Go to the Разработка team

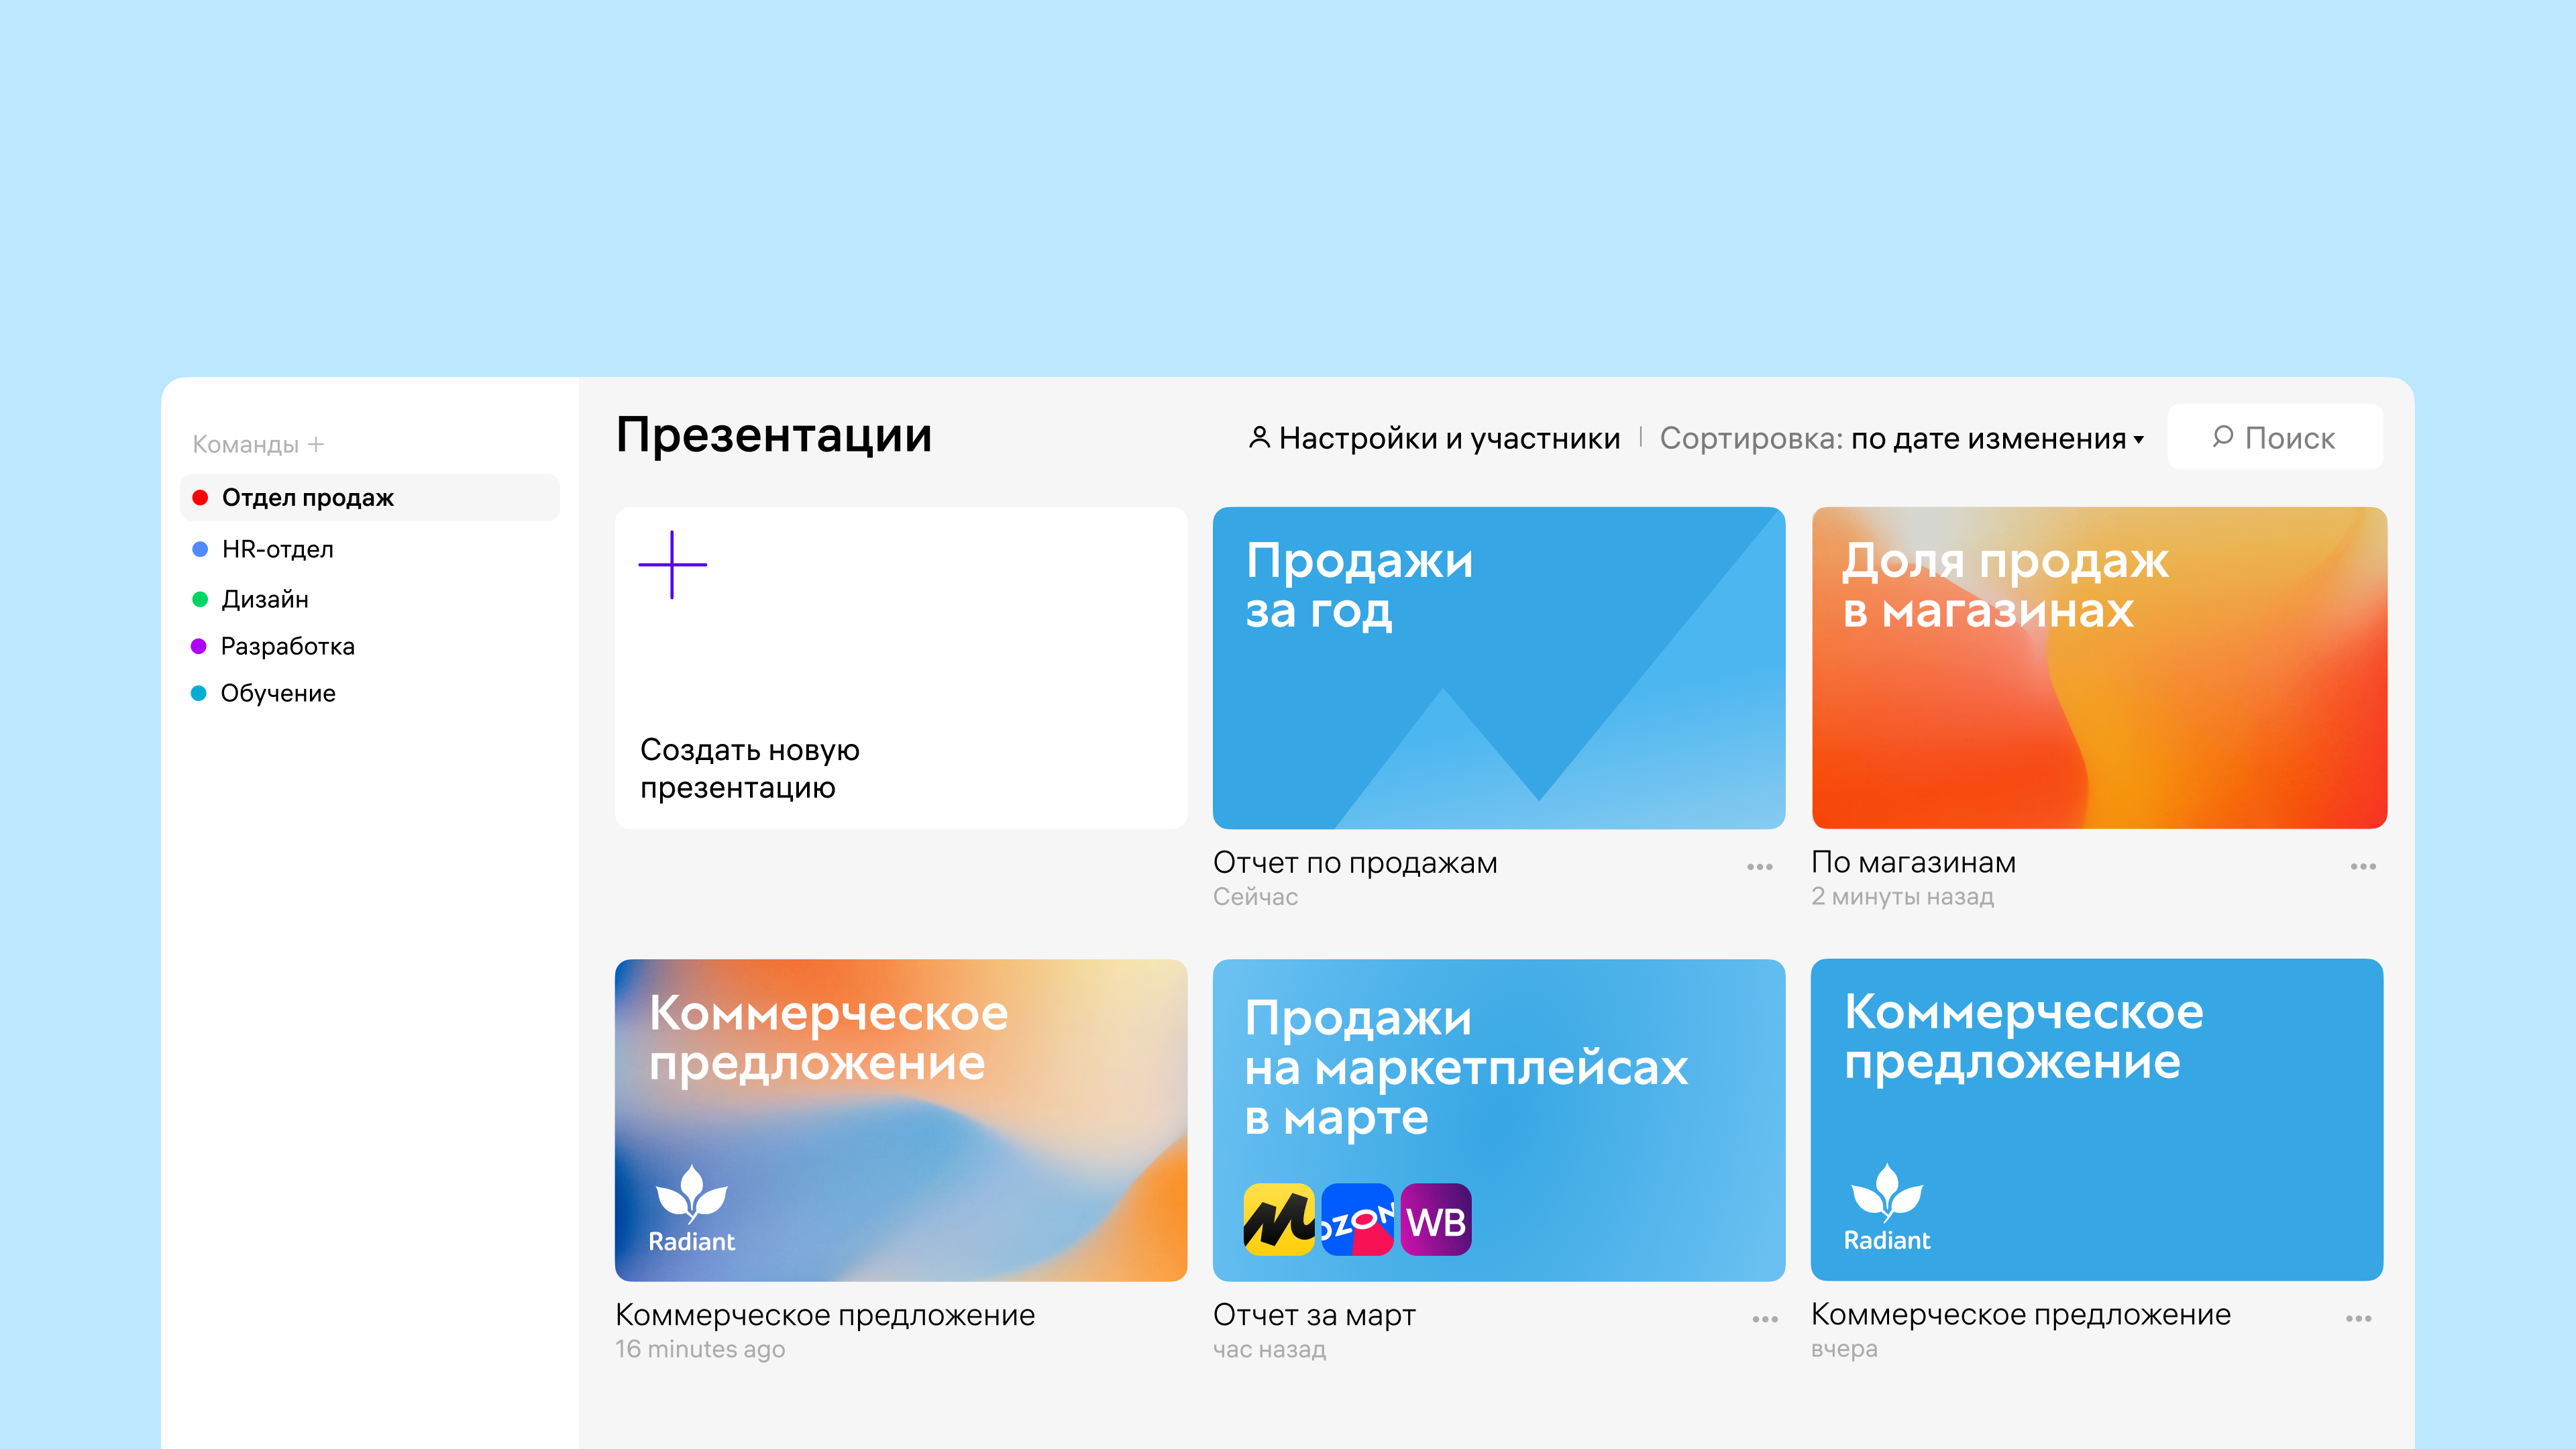point(287,646)
